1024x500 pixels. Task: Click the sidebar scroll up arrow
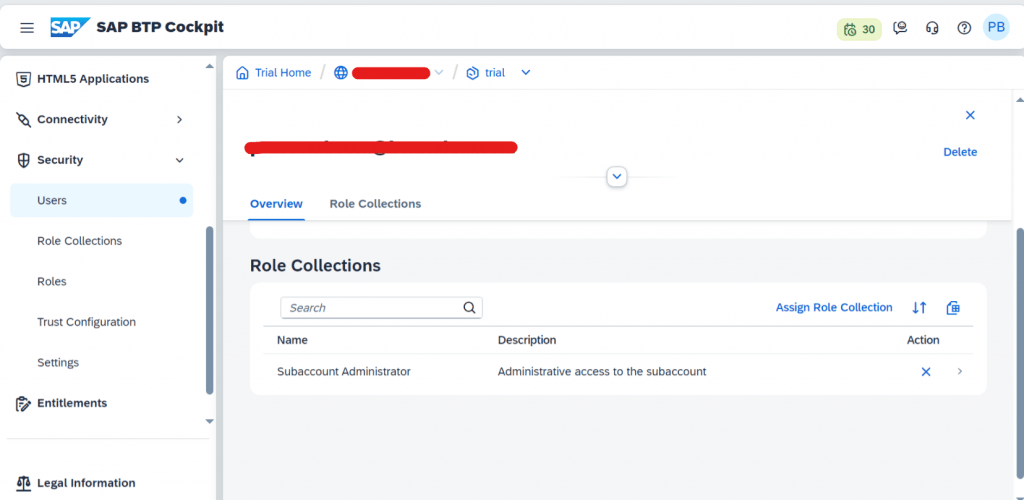click(x=209, y=67)
